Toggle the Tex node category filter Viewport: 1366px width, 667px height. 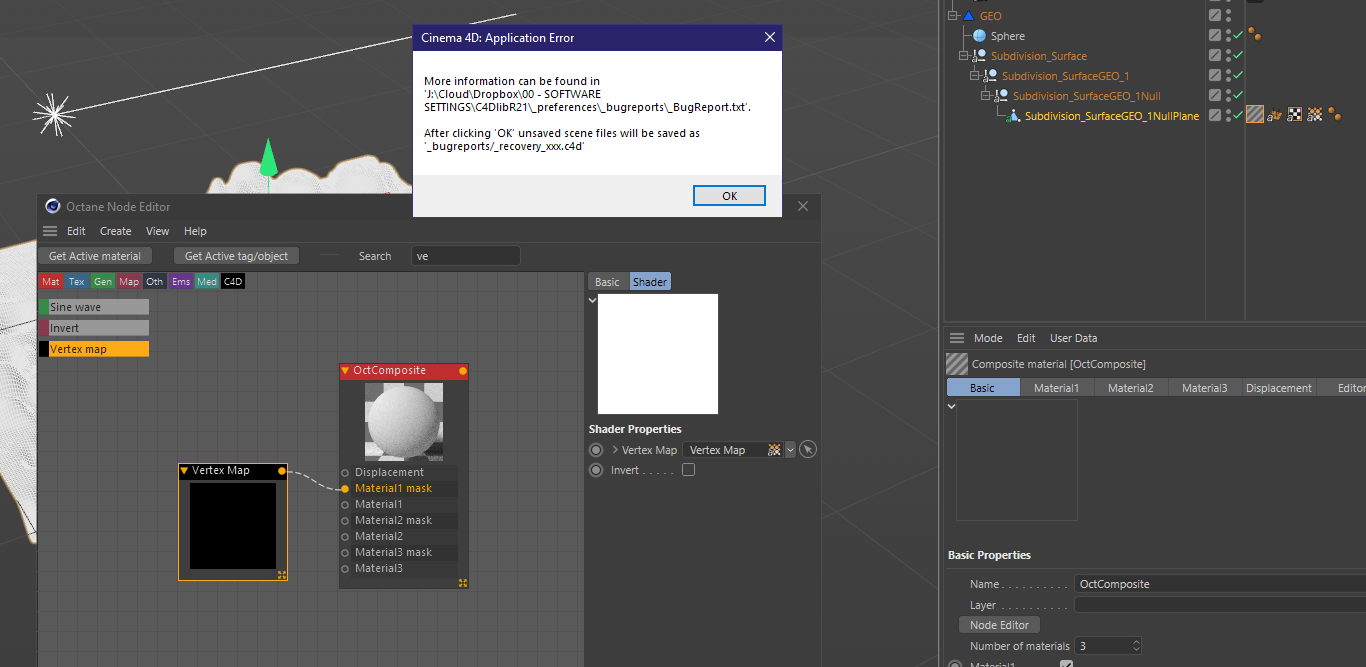[77, 282]
